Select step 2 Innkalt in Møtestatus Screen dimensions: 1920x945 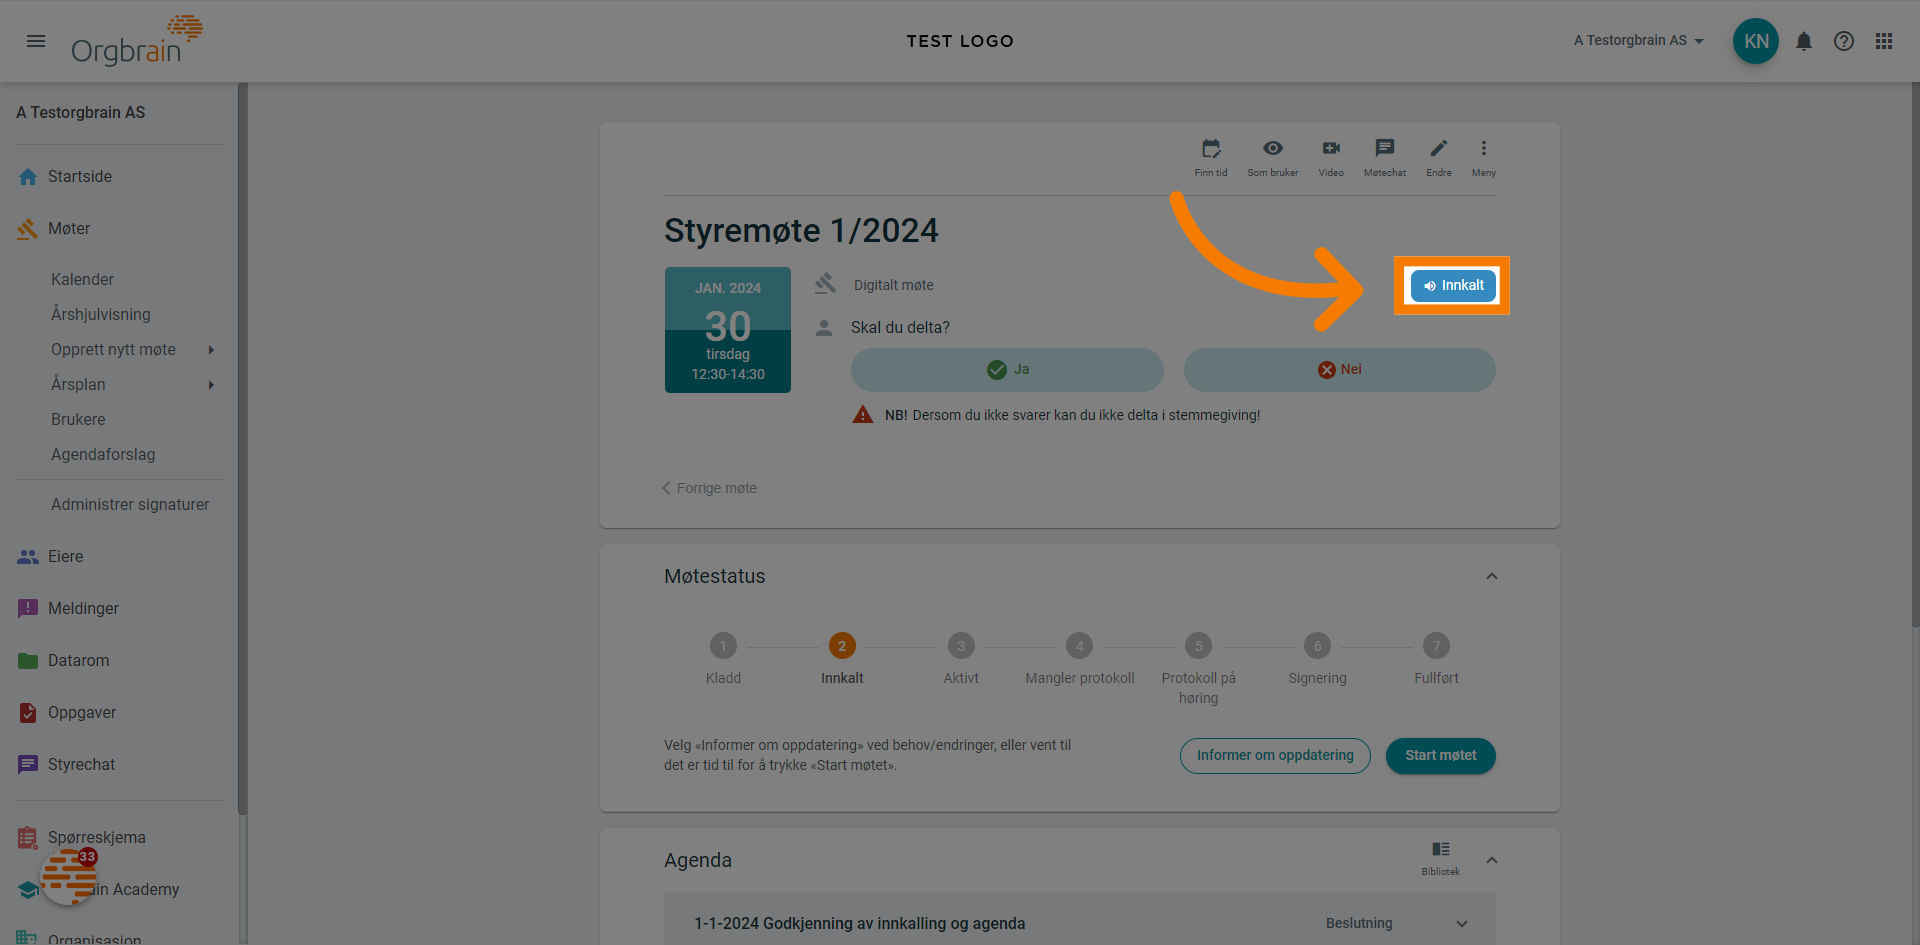pos(842,646)
